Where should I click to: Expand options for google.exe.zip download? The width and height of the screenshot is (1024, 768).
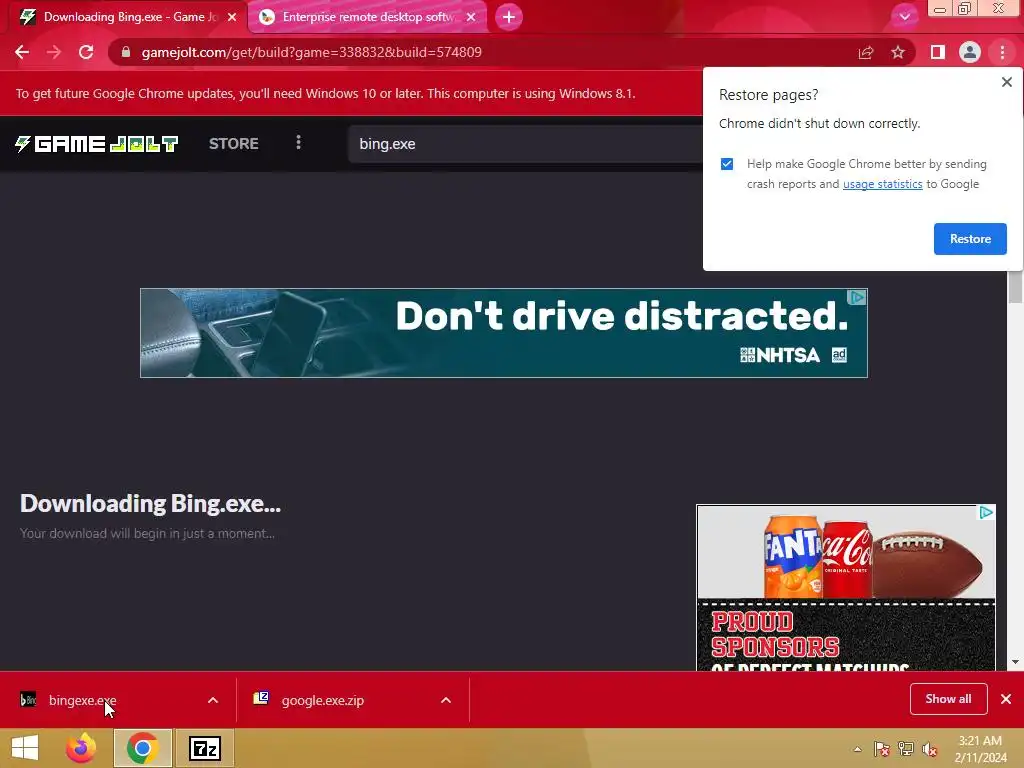pyautogui.click(x=446, y=700)
